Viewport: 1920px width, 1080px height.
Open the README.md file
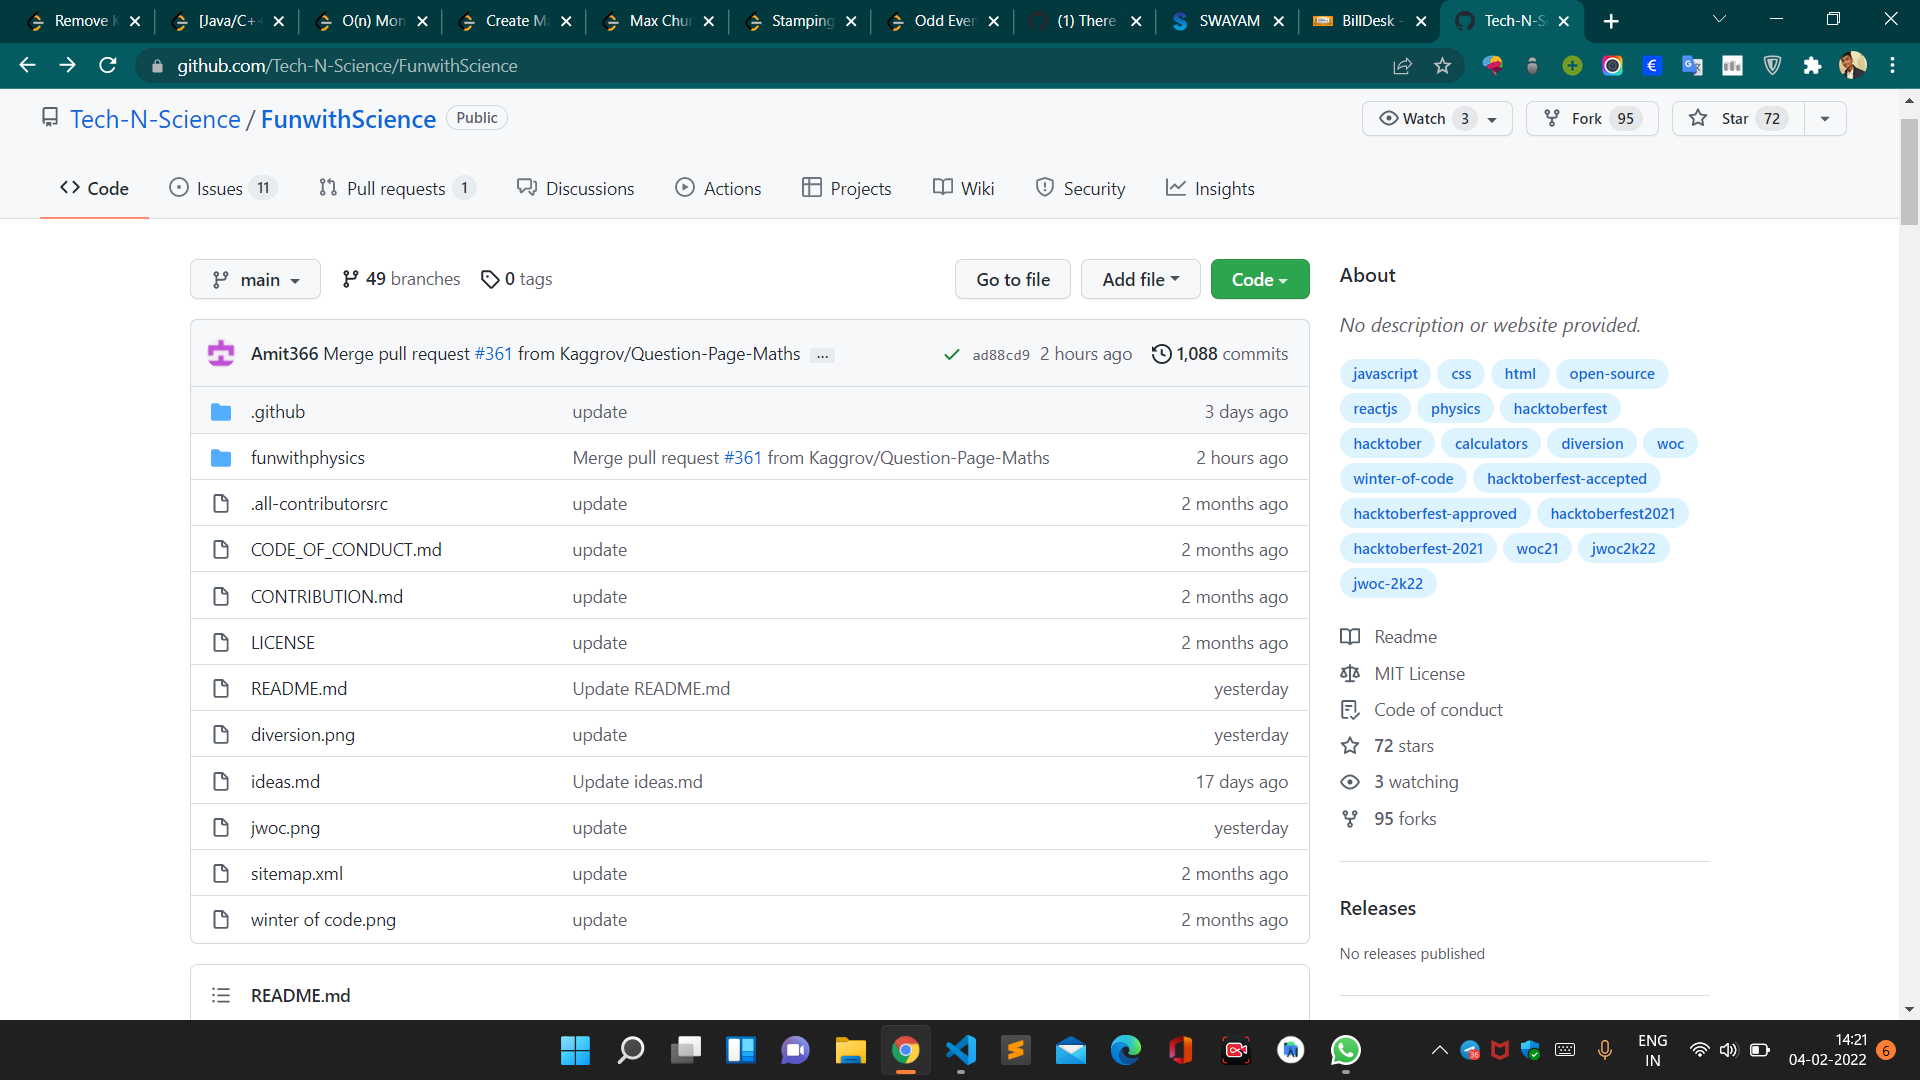(299, 689)
